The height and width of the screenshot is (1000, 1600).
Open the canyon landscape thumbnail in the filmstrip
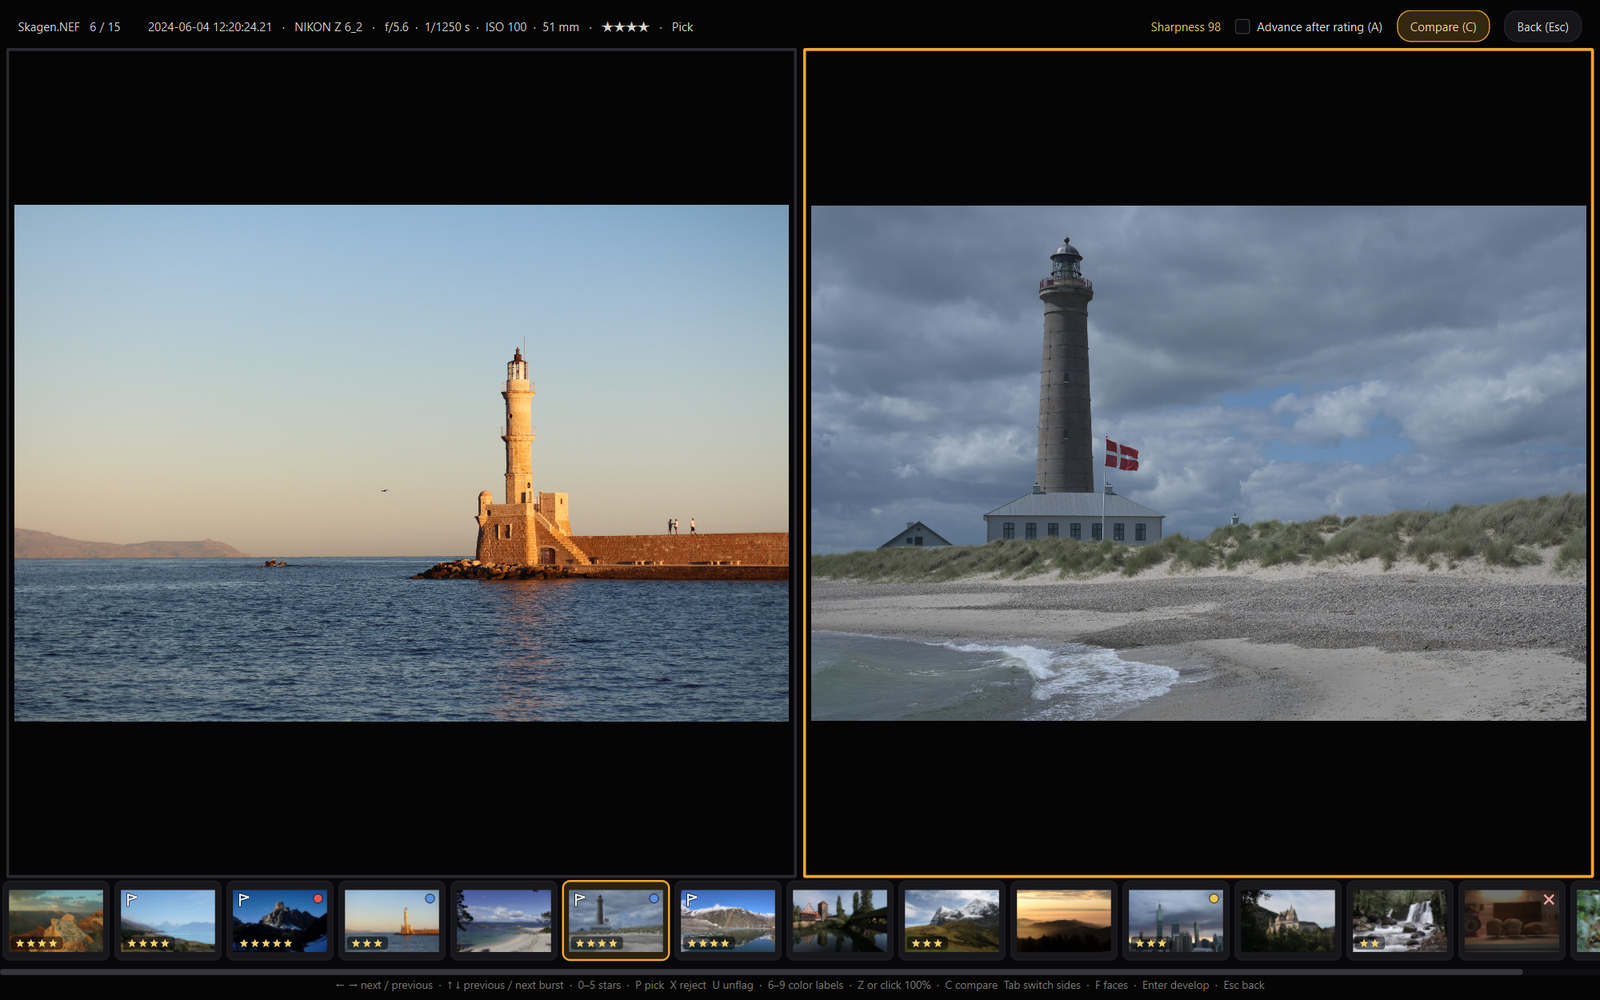tap(56, 921)
